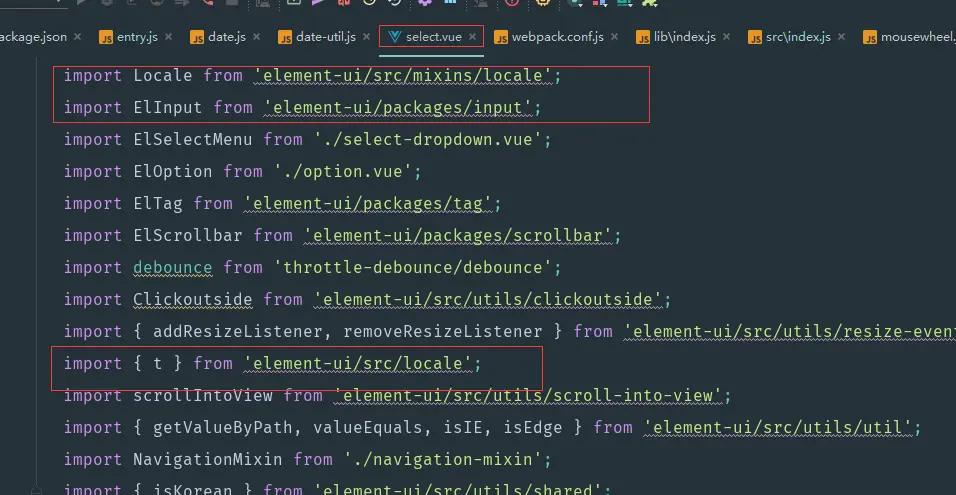Image resolution: width=956 pixels, height=495 pixels.
Task: Click the { t } import binding
Action: click(157, 364)
